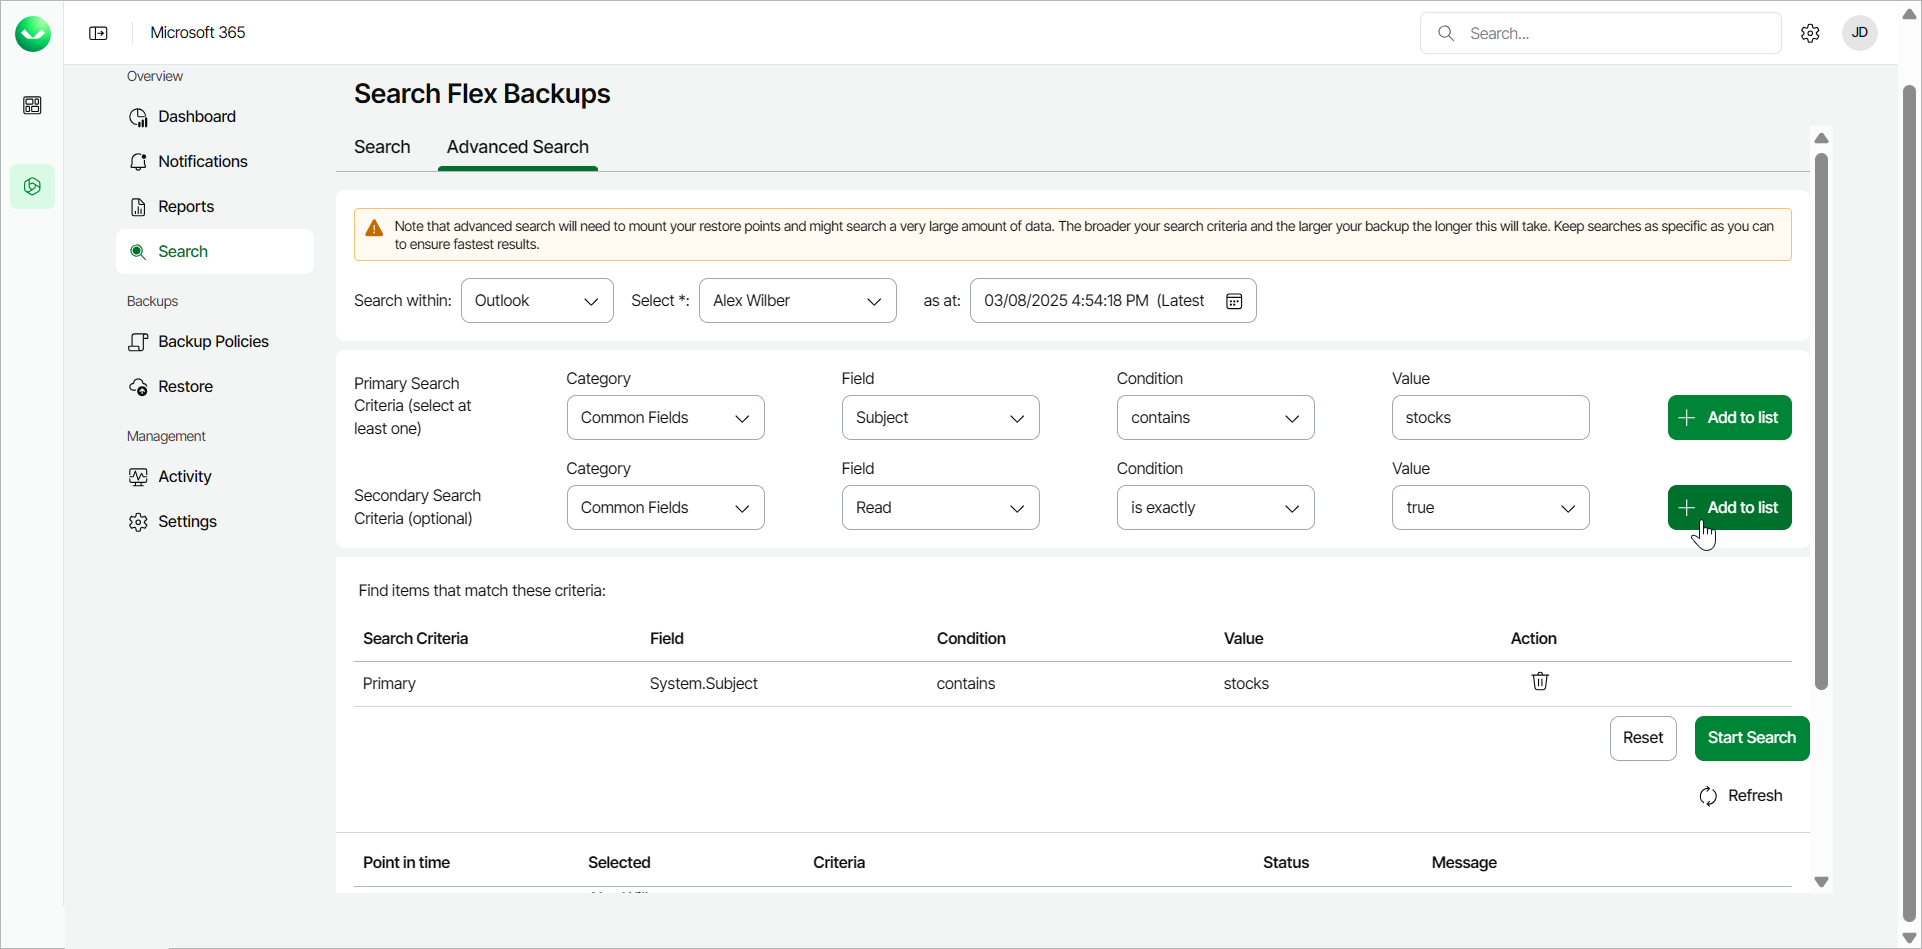Go to Backup Policies in sidebar
The image size is (1922, 949).
tap(212, 342)
